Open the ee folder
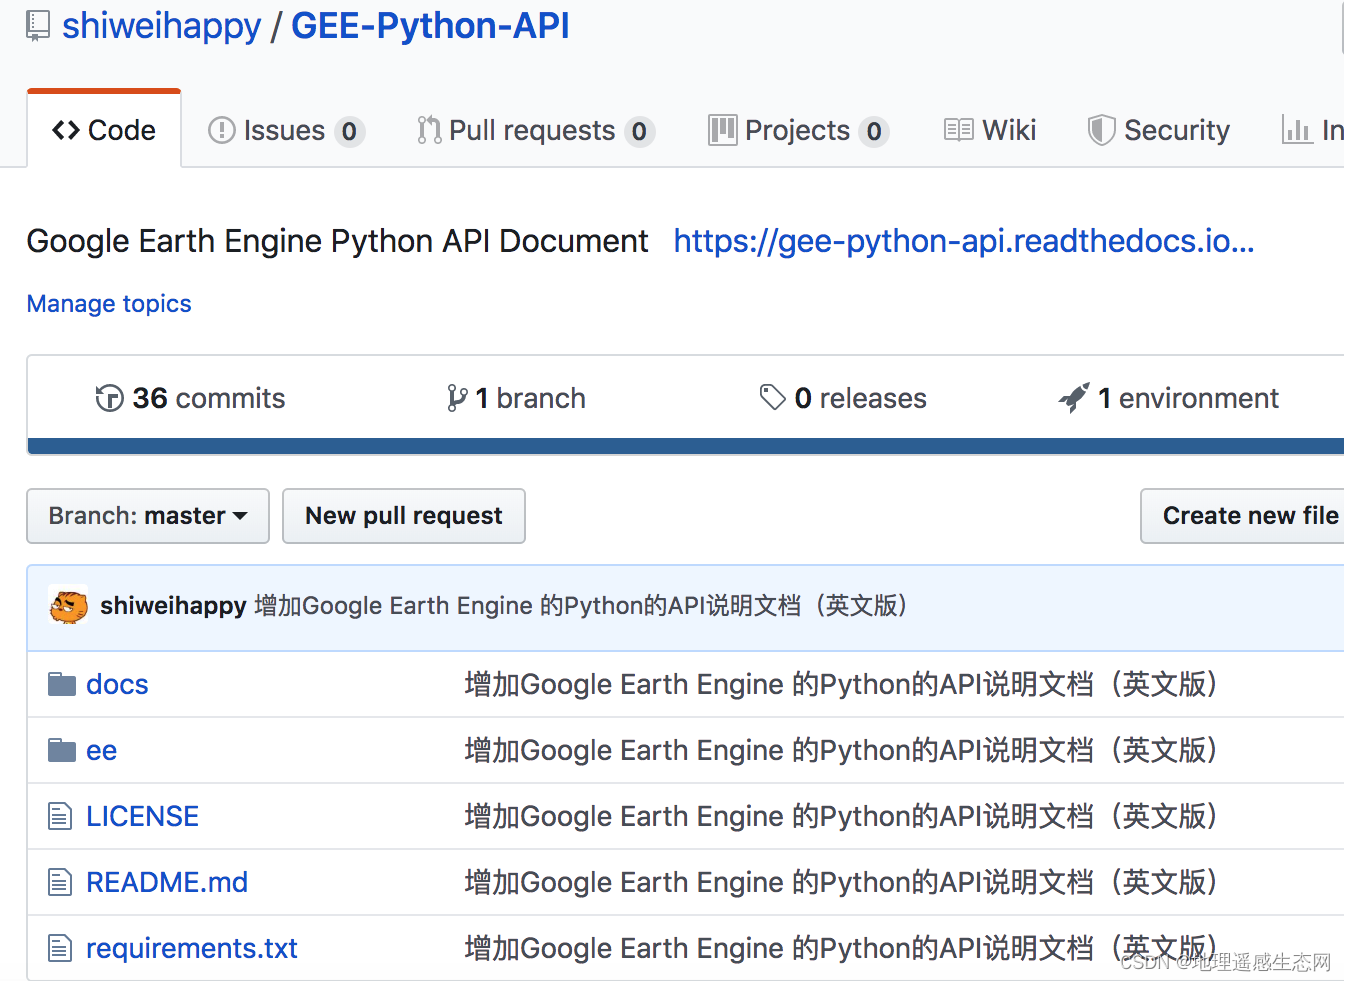 tap(101, 751)
